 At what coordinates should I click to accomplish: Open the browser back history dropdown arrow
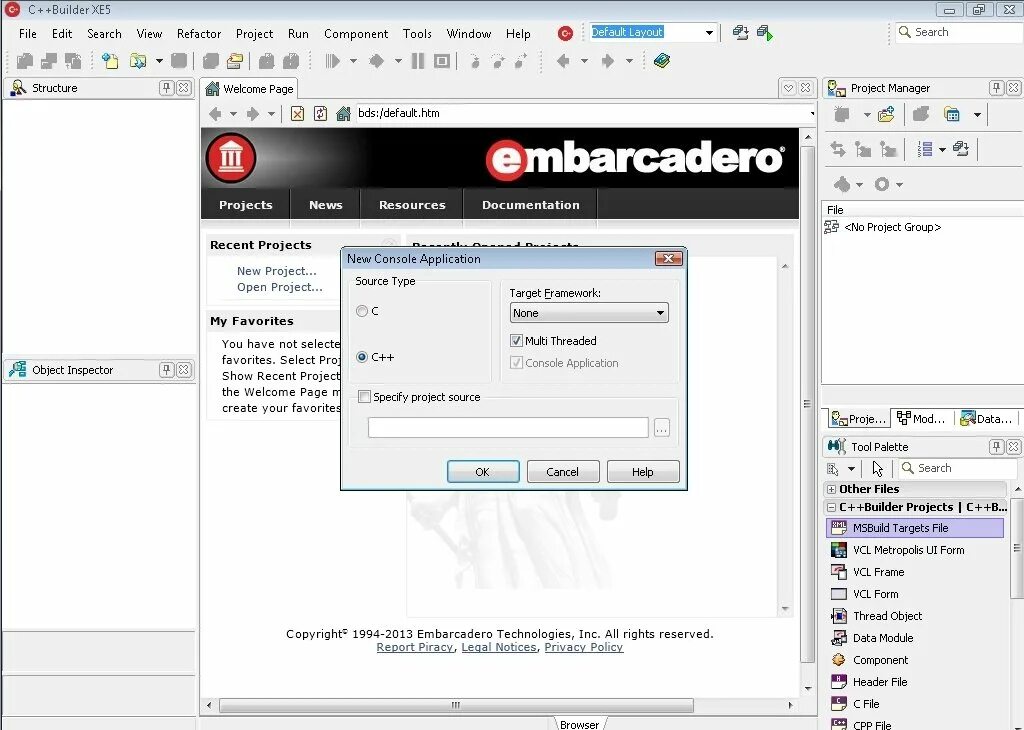tap(233, 114)
